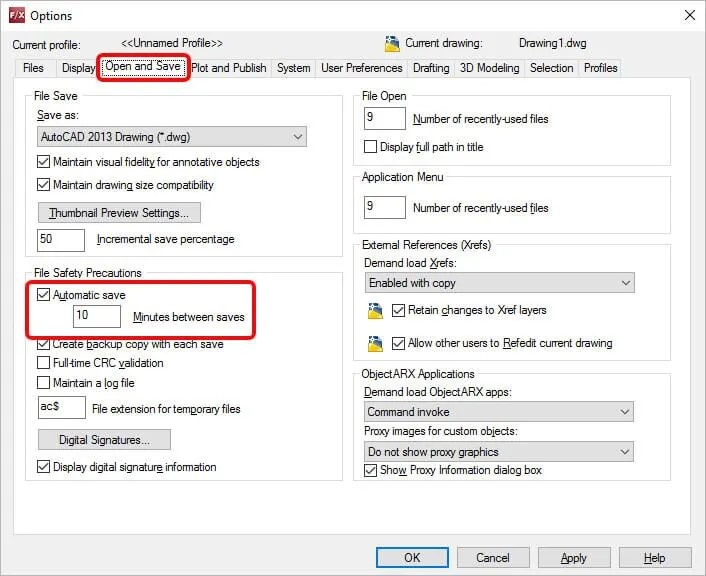Open the 3D Modeling tab

[489, 68]
